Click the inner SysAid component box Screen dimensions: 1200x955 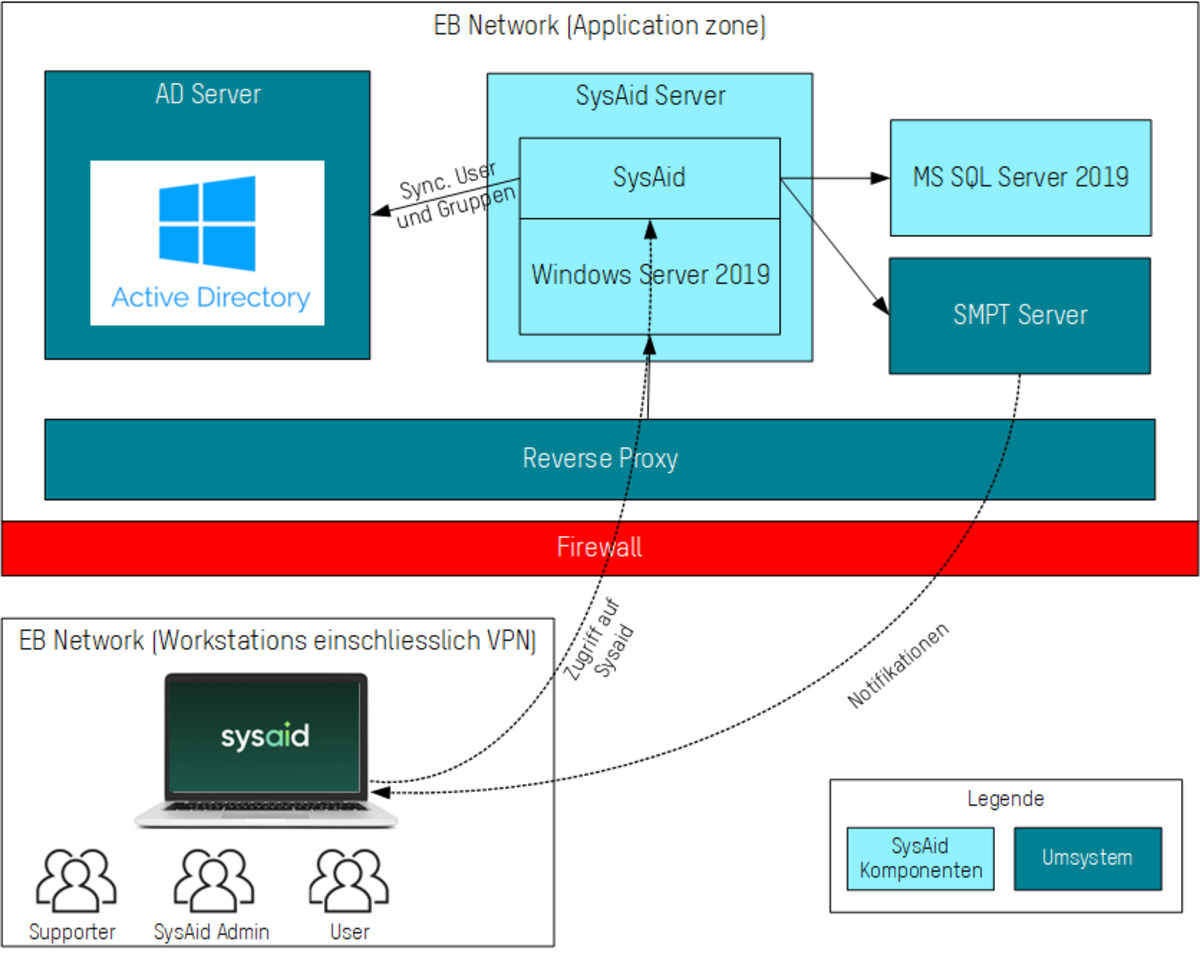[649, 178]
